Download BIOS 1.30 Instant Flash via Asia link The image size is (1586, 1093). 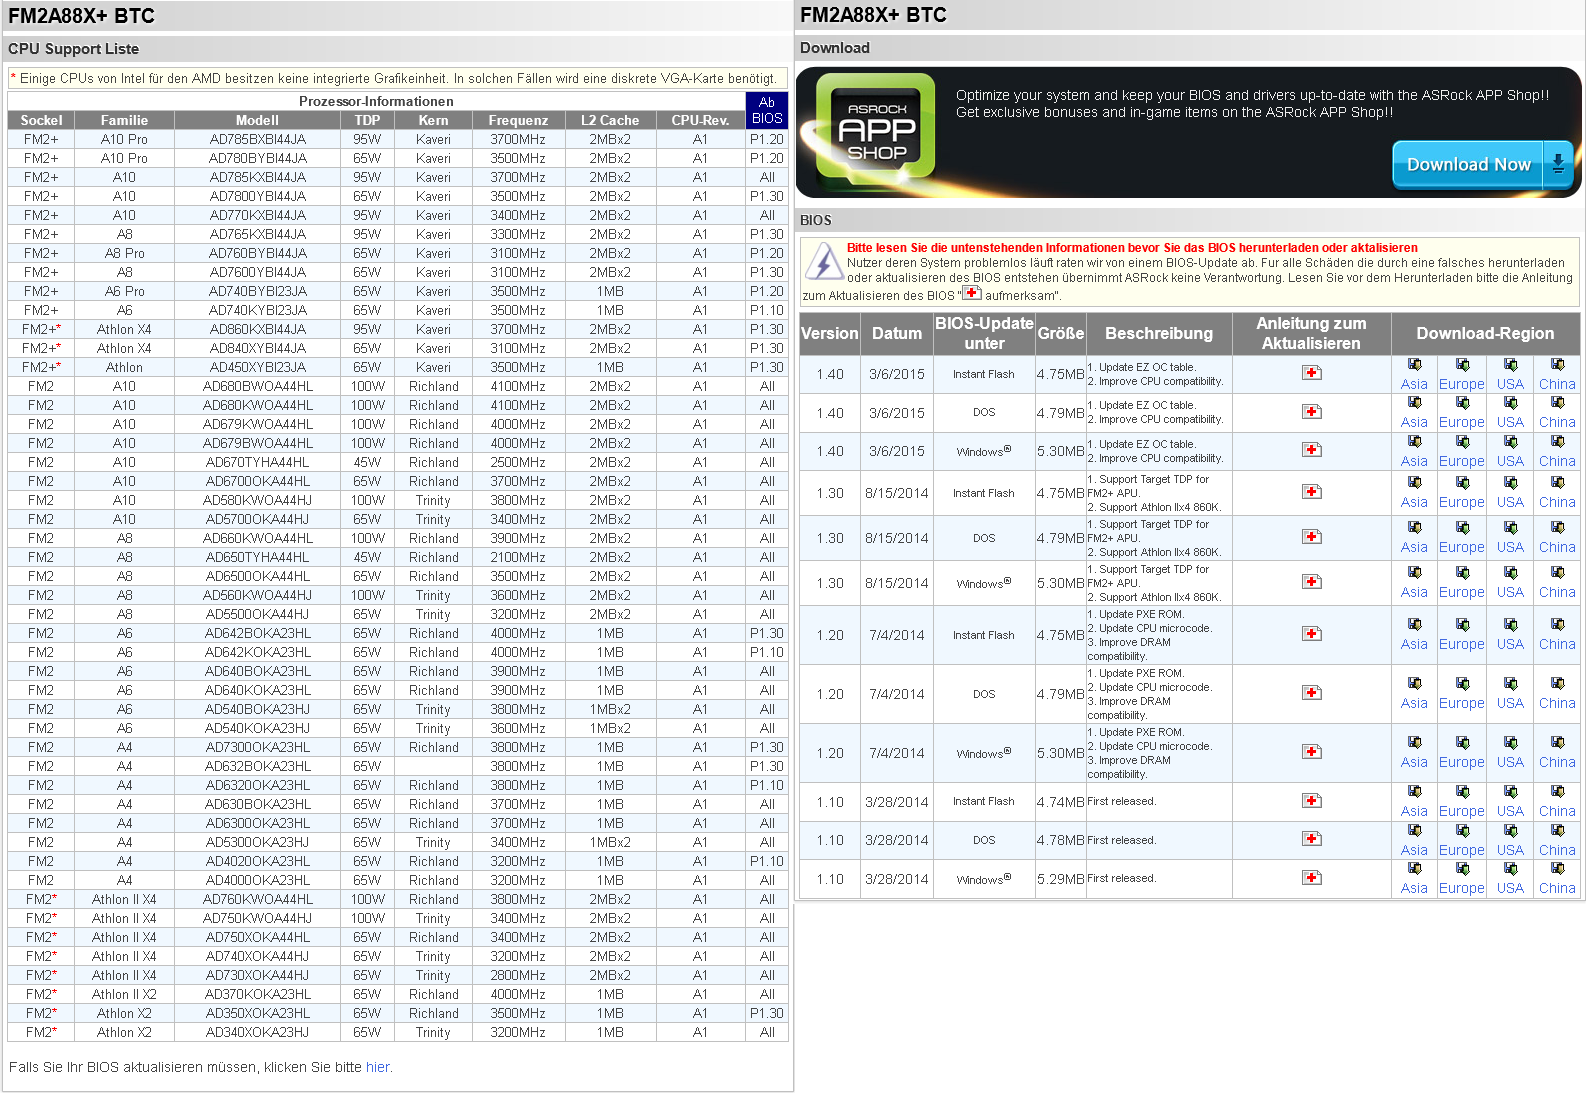(x=1414, y=503)
